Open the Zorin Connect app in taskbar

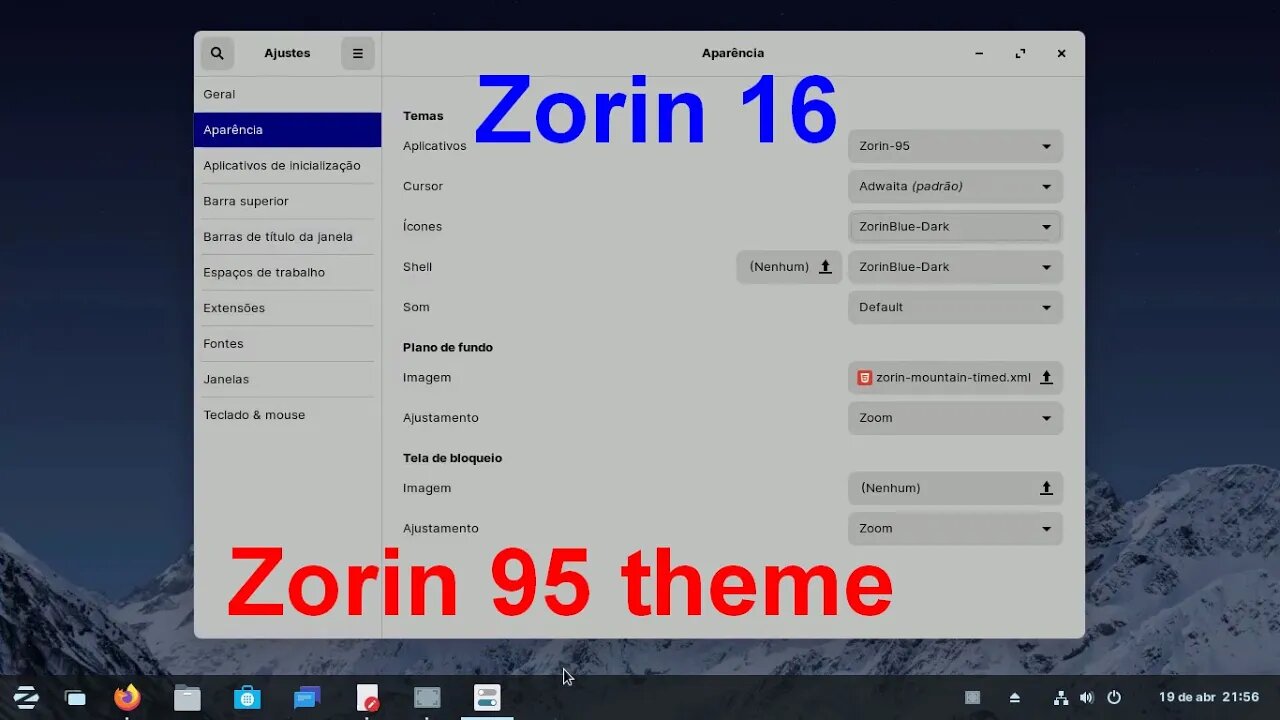click(x=307, y=697)
